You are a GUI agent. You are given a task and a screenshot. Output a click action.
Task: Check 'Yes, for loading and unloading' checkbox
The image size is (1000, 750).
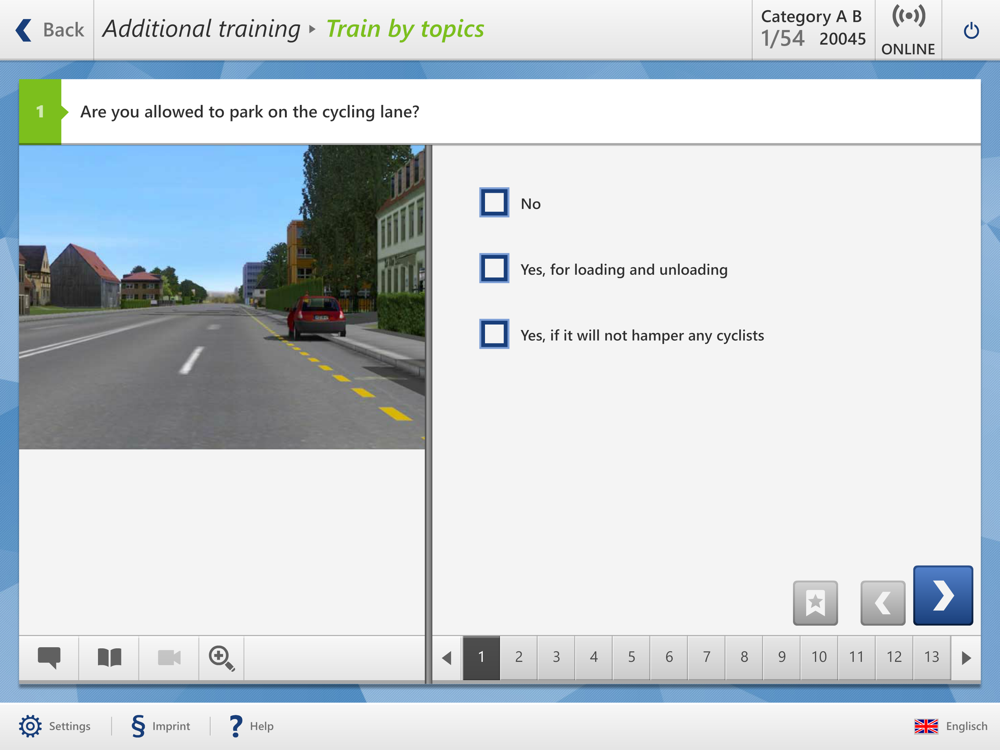point(494,268)
